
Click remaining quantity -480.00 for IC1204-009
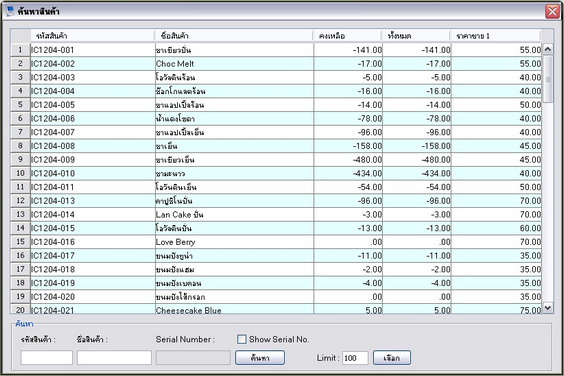367,159
